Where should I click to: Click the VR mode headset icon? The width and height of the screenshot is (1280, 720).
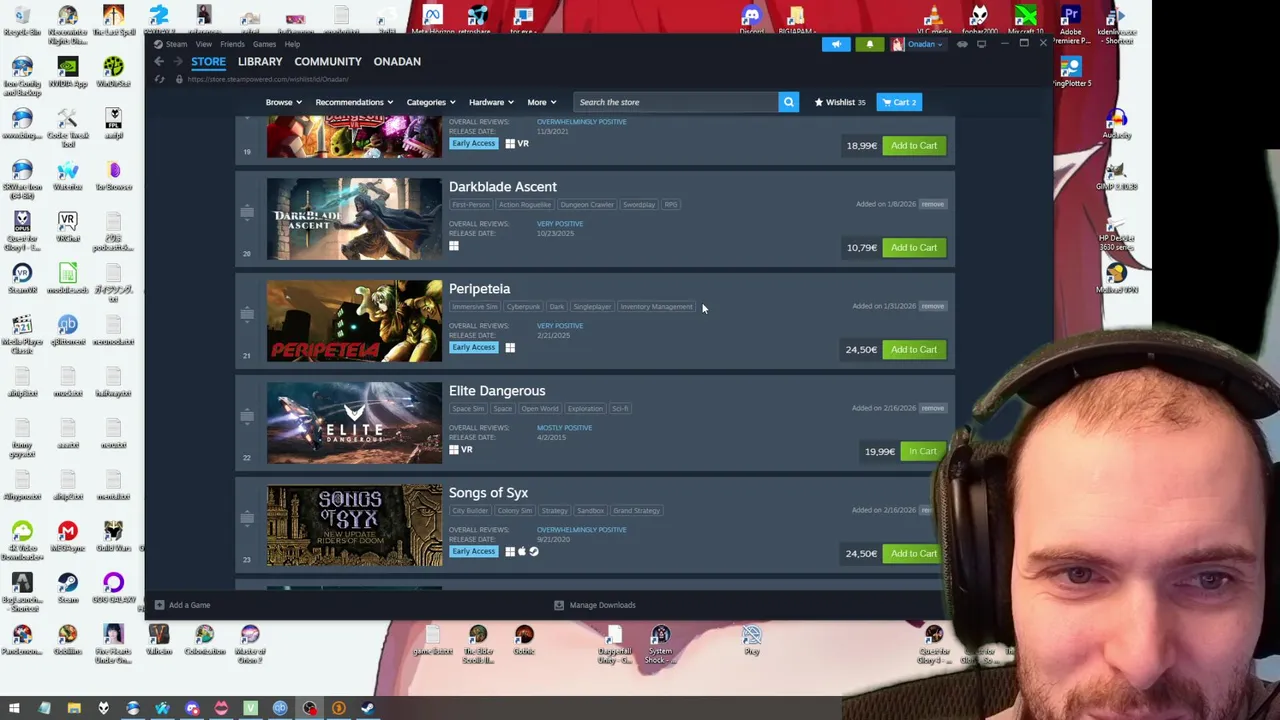(x=962, y=44)
